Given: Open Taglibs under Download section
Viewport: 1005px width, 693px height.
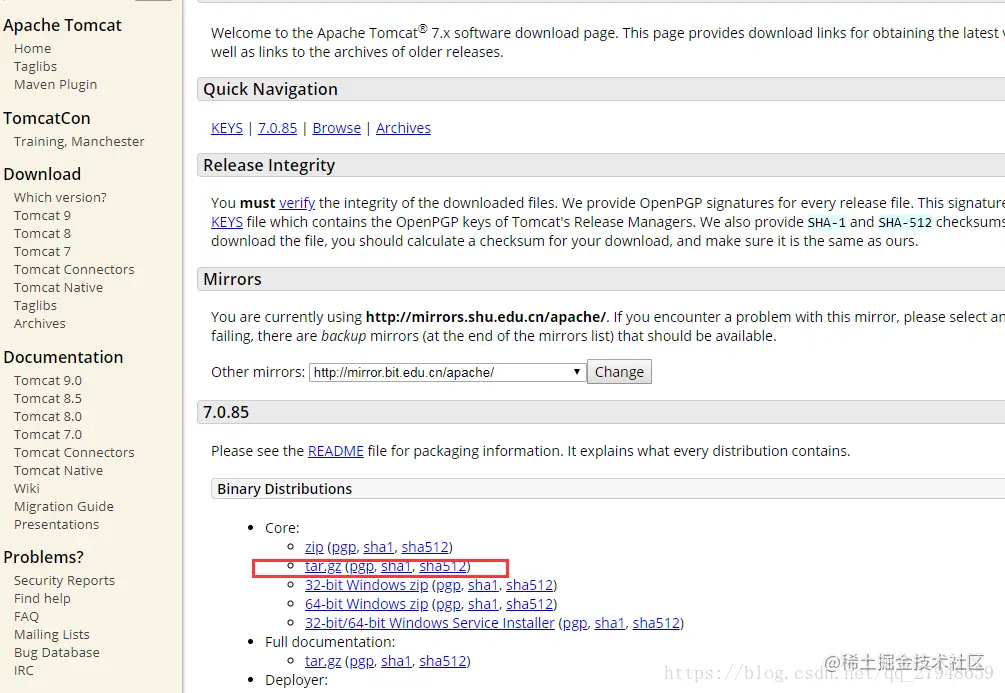Looking at the screenshot, I should point(35,306).
